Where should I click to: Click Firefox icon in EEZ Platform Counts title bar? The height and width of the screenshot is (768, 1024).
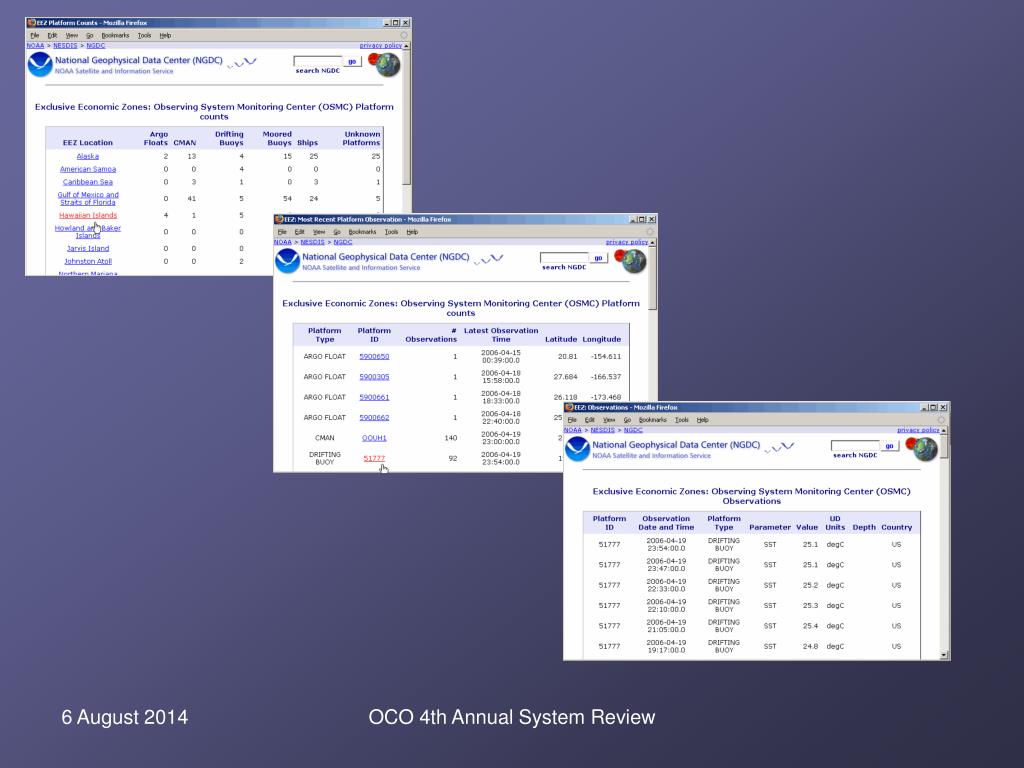[31, 22]
